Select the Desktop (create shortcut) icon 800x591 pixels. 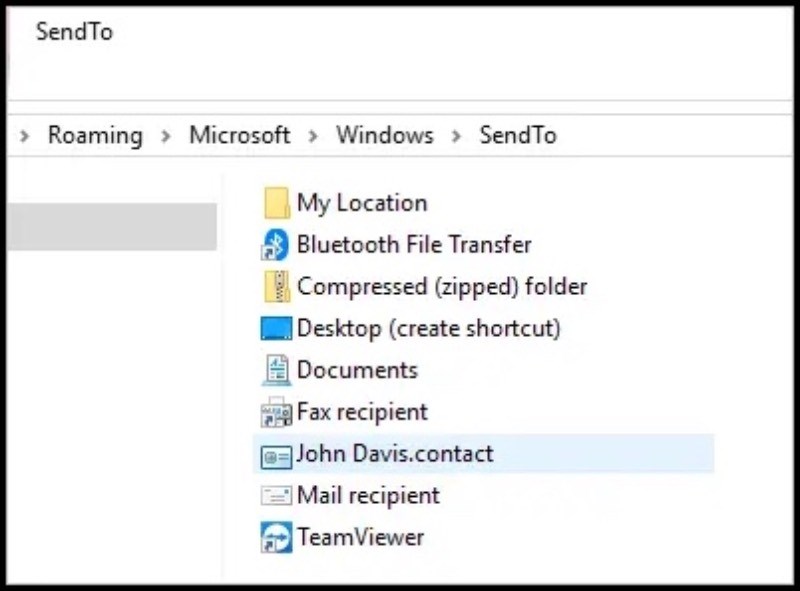tap(276, 328)
